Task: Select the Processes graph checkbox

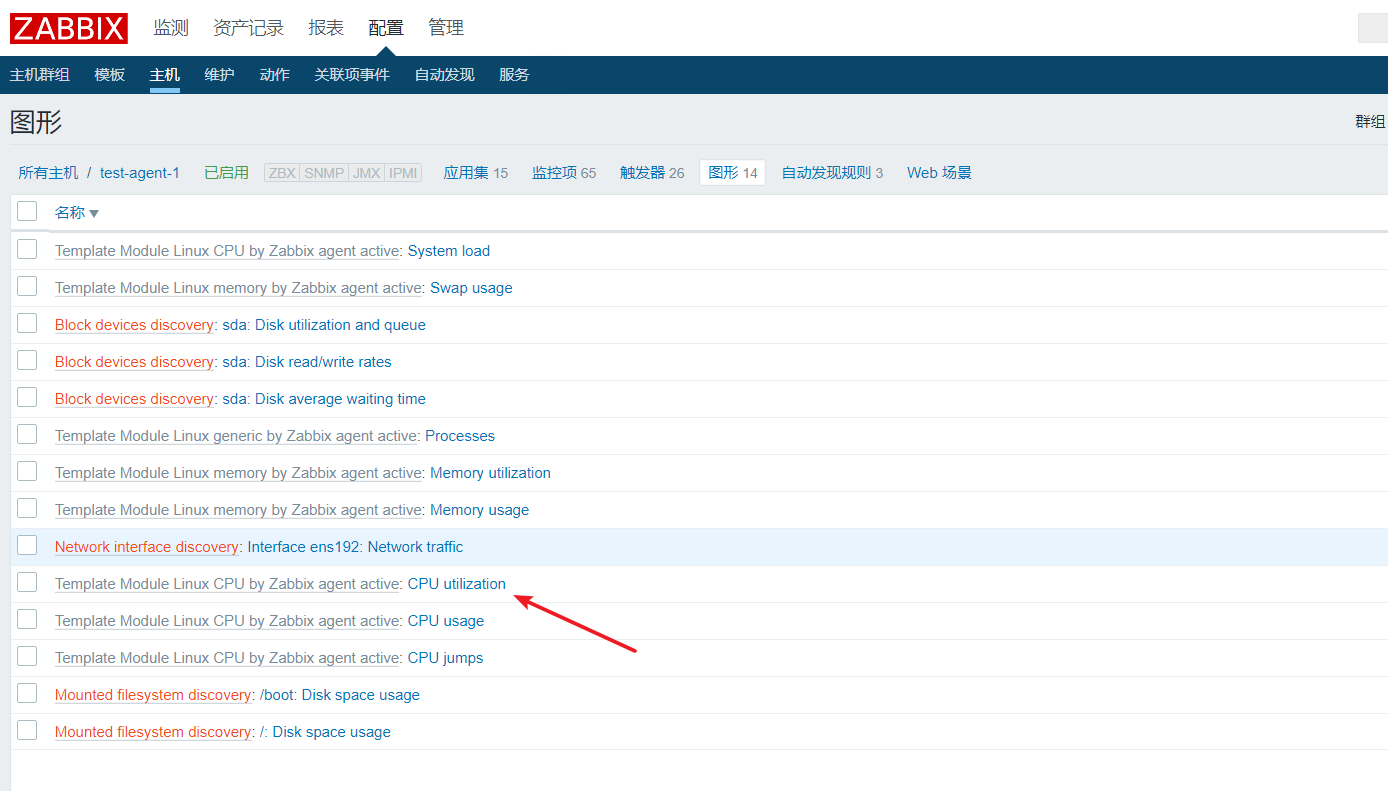Action: pos(27,434)
